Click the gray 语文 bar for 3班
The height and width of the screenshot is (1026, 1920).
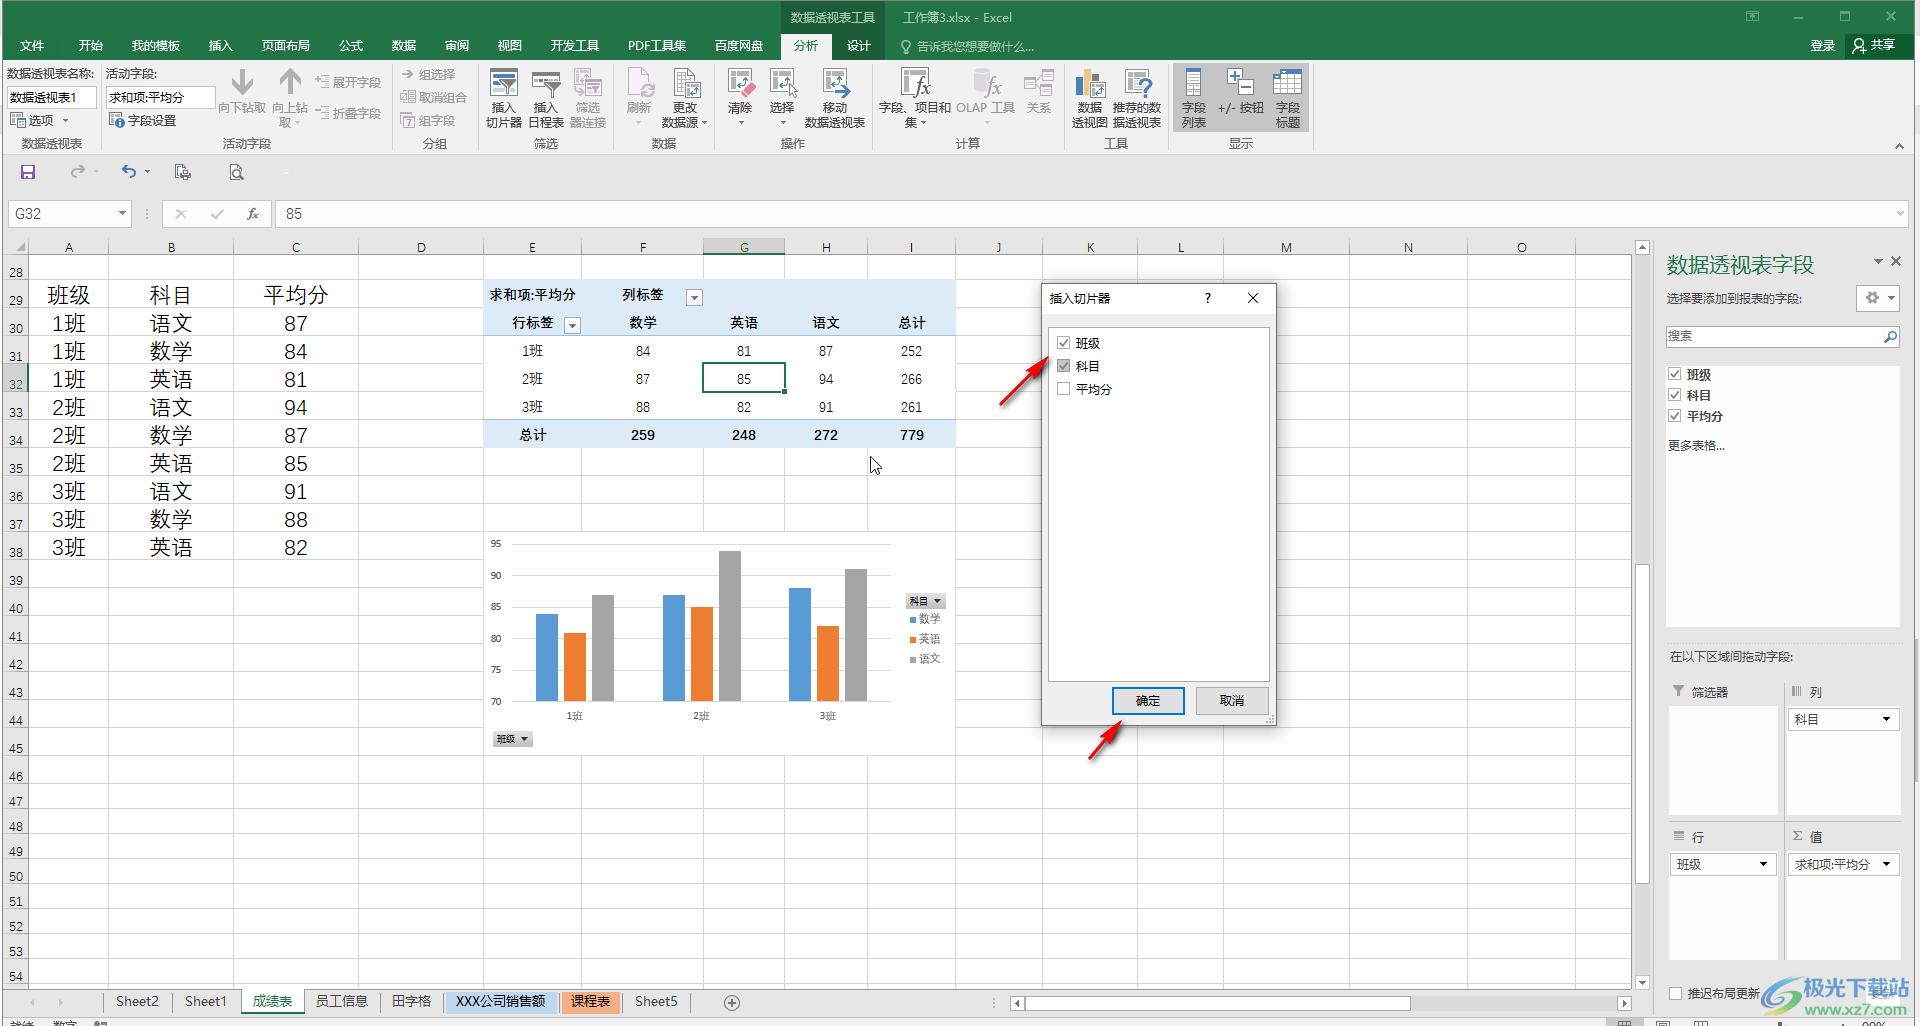[x=856, y=635]
